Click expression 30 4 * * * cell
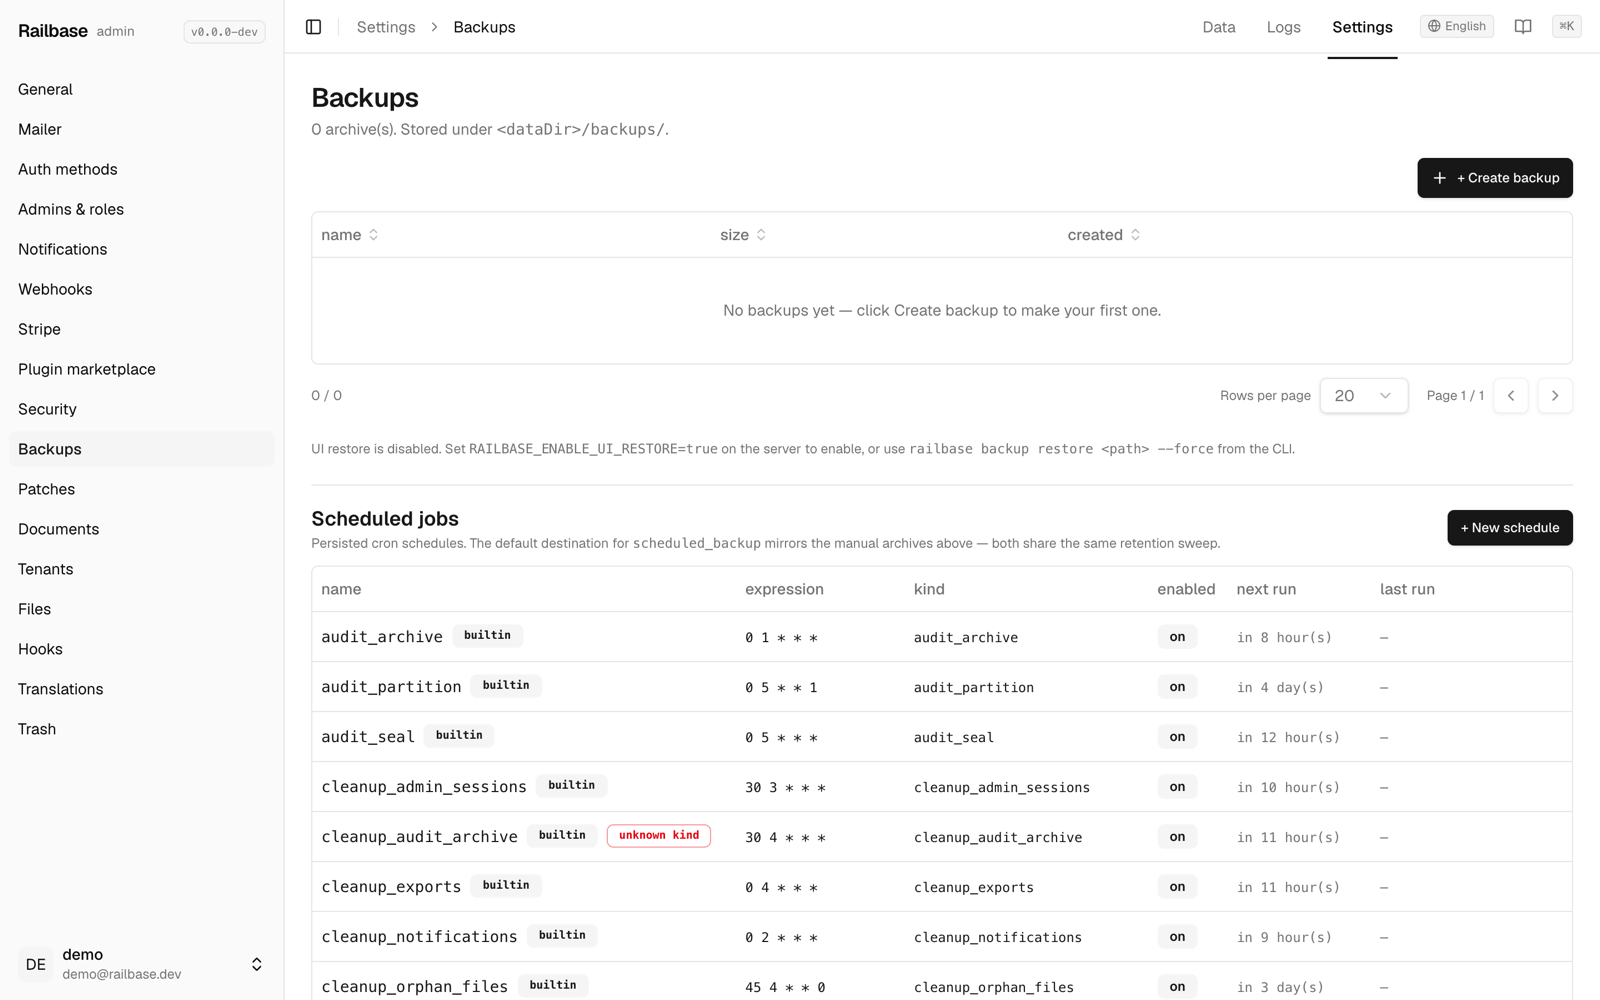The width and height of the screenshot is (1600, 1000). tap(785, 838)
